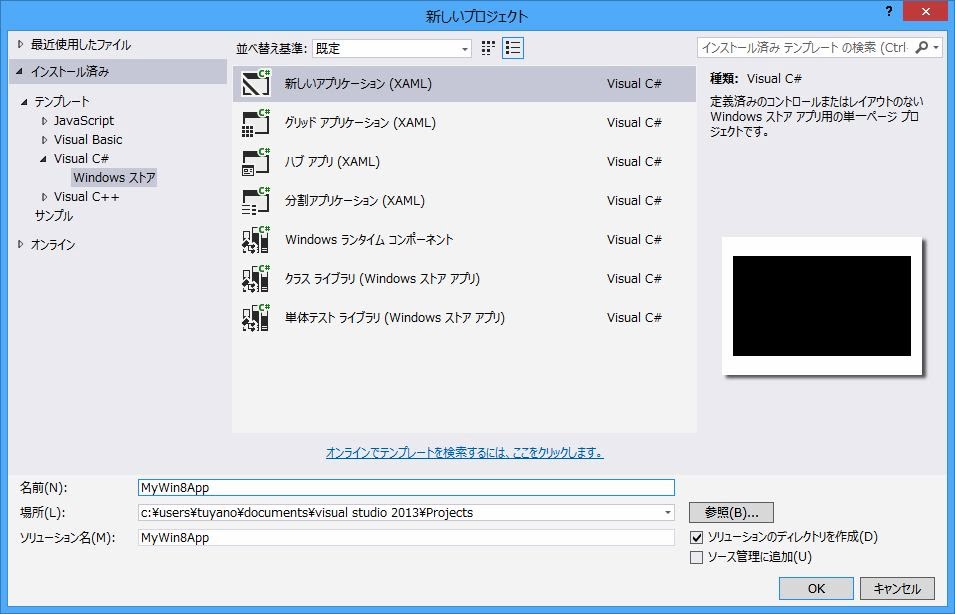
Task: Select the Windows ストア tree item
Action: [114, 178]
